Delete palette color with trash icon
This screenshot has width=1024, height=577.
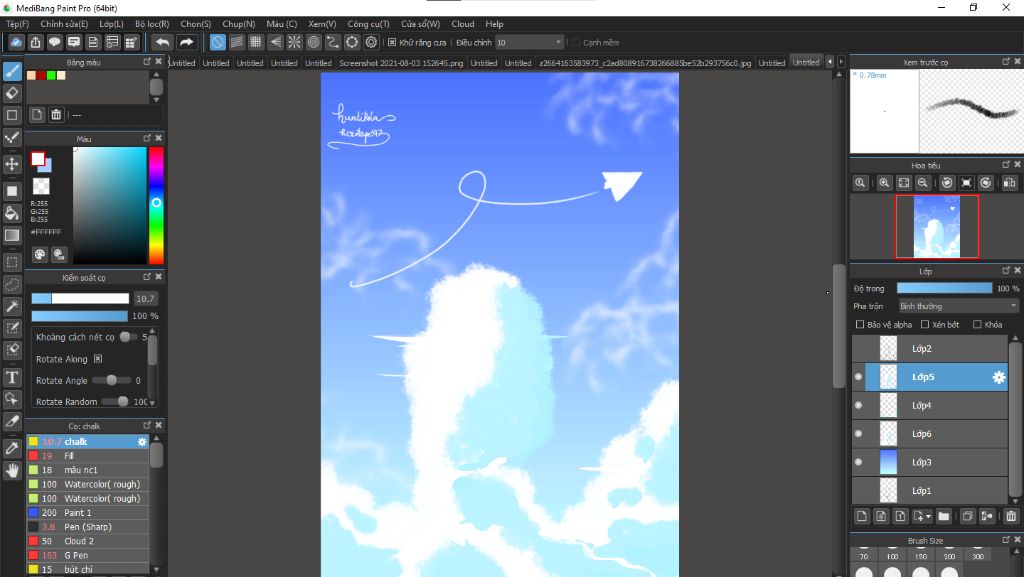56,115
